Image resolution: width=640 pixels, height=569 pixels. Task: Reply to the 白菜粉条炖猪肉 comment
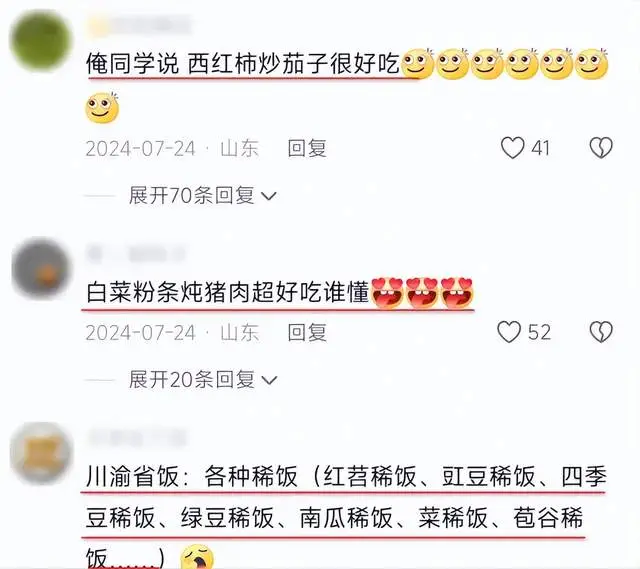(307, 332)
